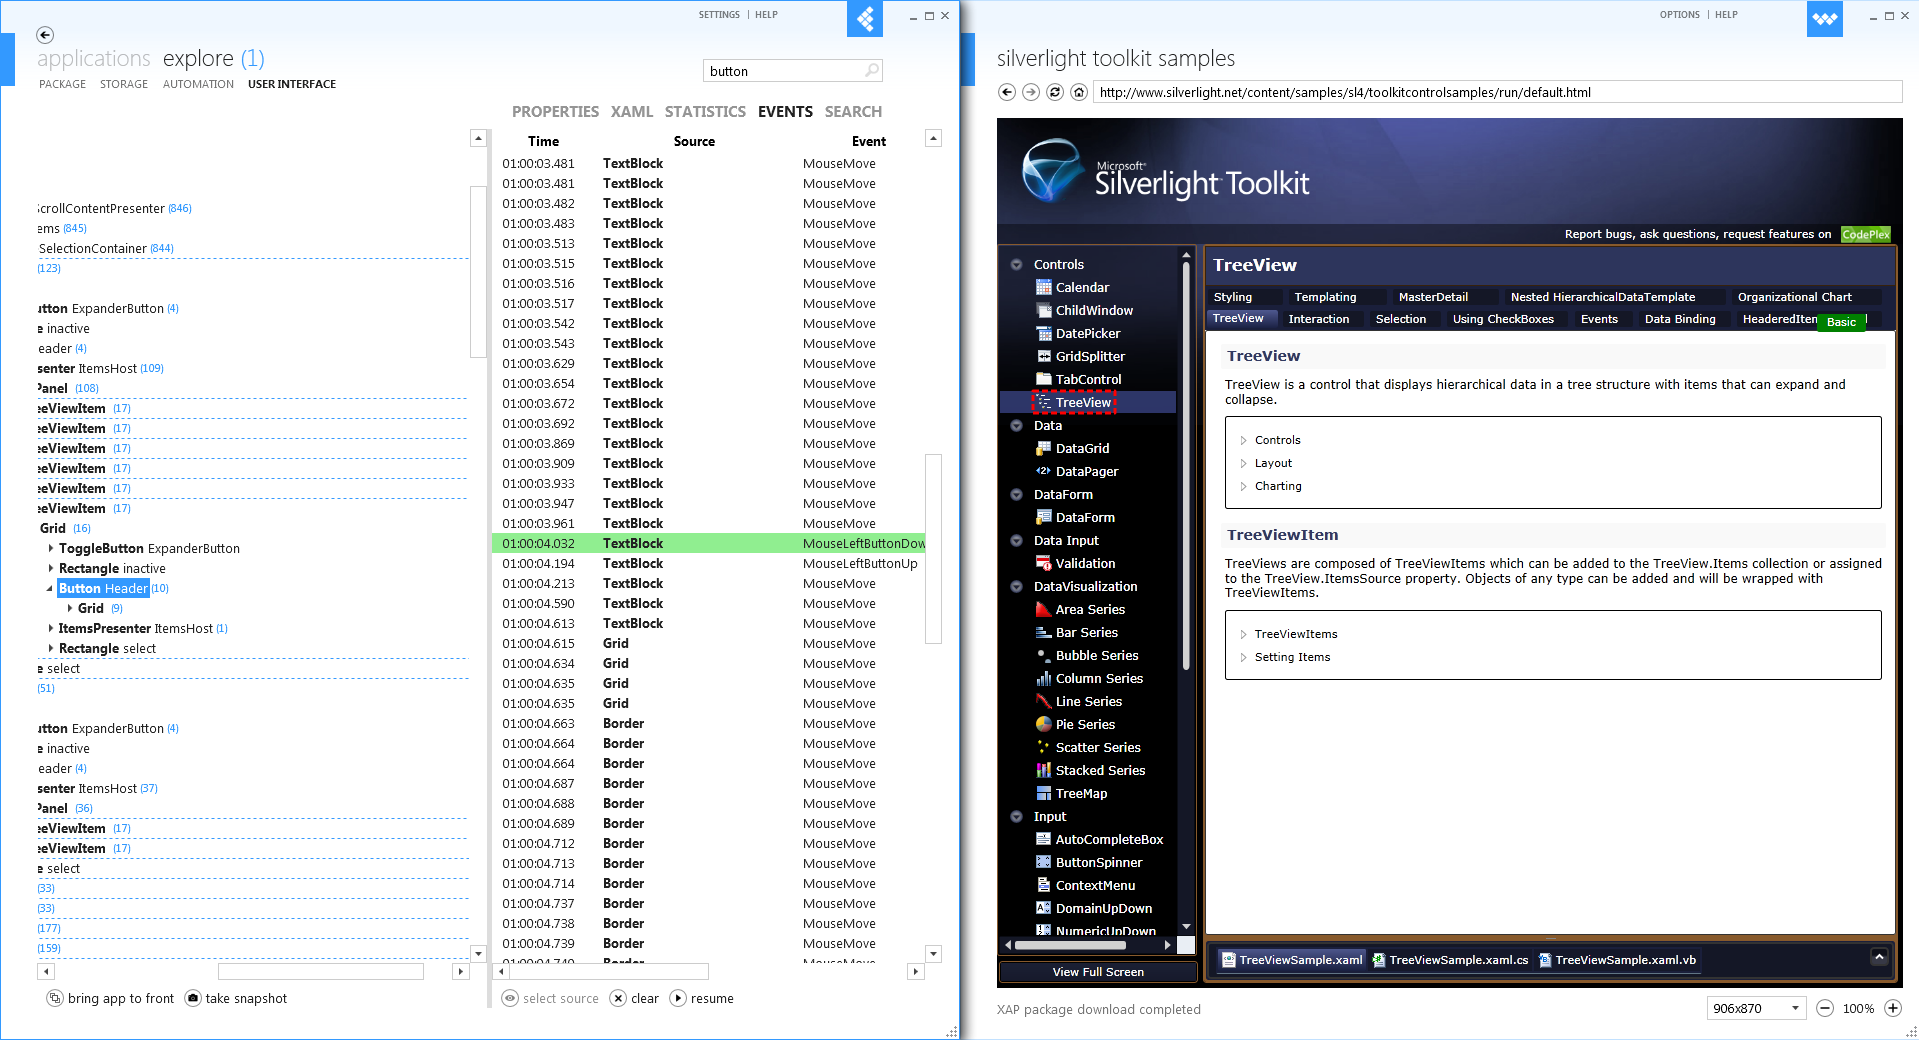Switch to the STATISTICS tab
Image resolution: width=1919 pixels, height=1040 pixels.
click(x=705, y=111)
